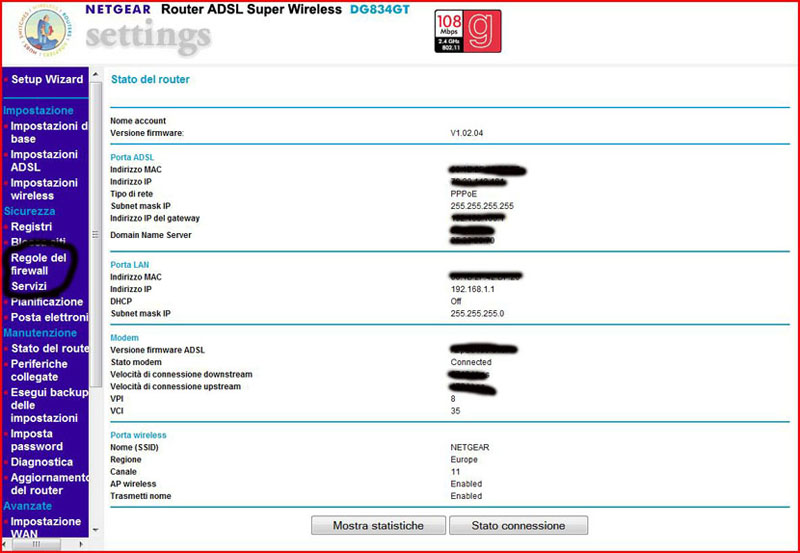800x553 pixels.
Task: Click the sidebar scroll down arrow
Action: point(95,531)
